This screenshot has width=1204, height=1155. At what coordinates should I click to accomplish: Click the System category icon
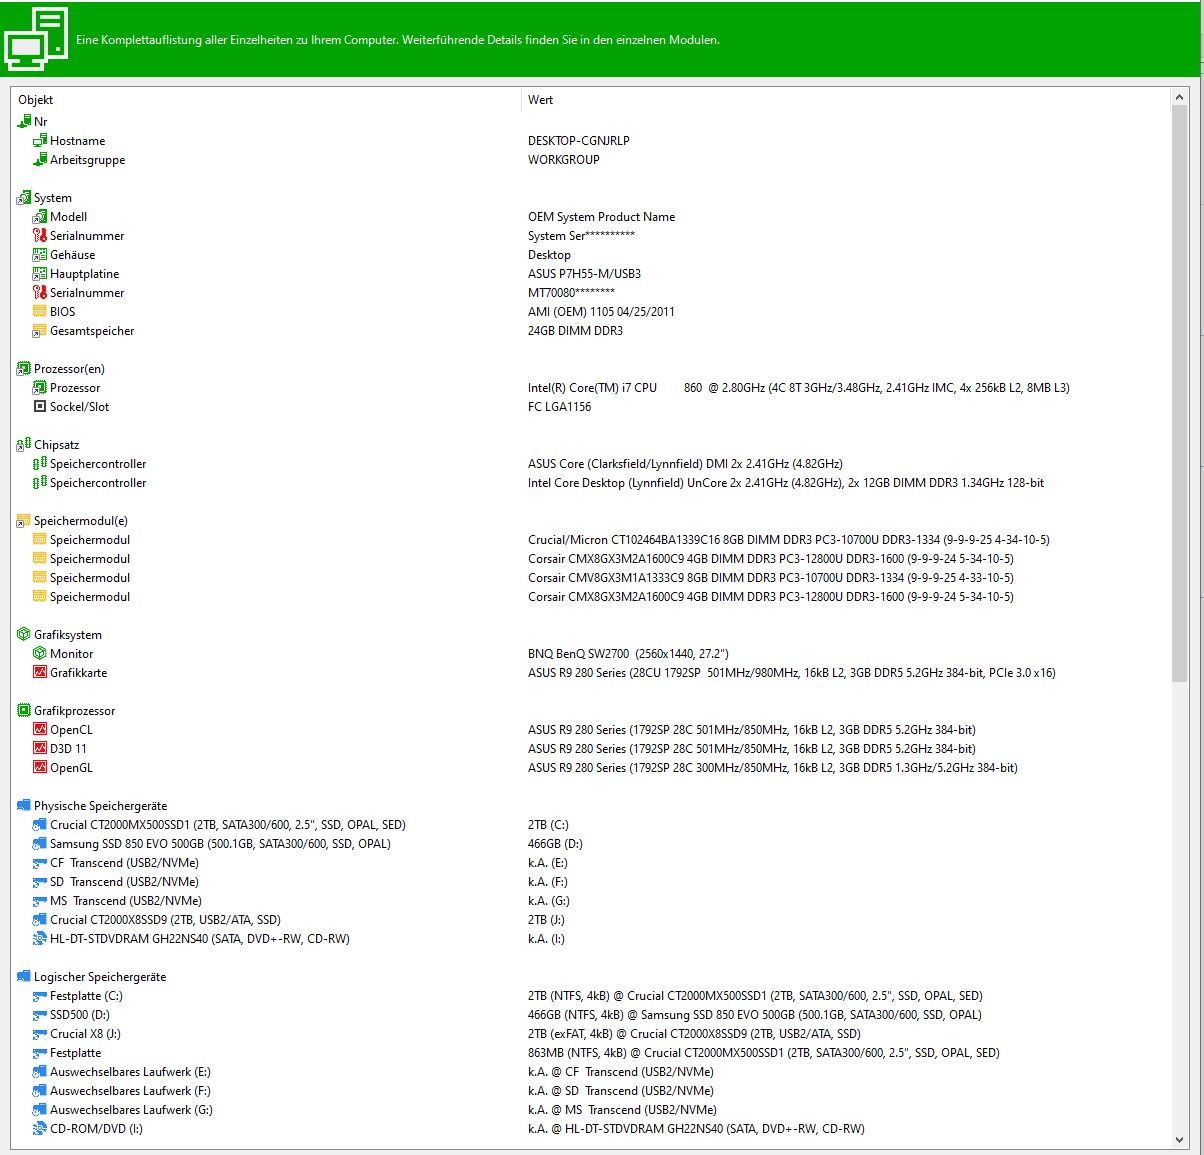24,198
